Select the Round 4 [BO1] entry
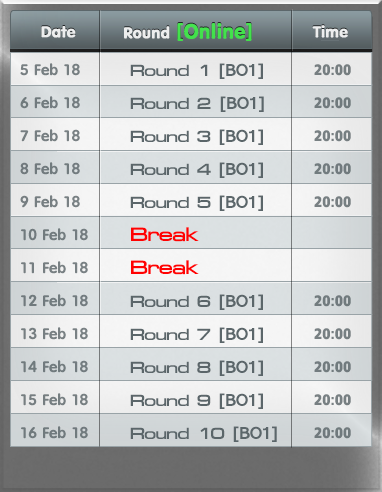This screenshot has height=492, width=382. (197, 169)
